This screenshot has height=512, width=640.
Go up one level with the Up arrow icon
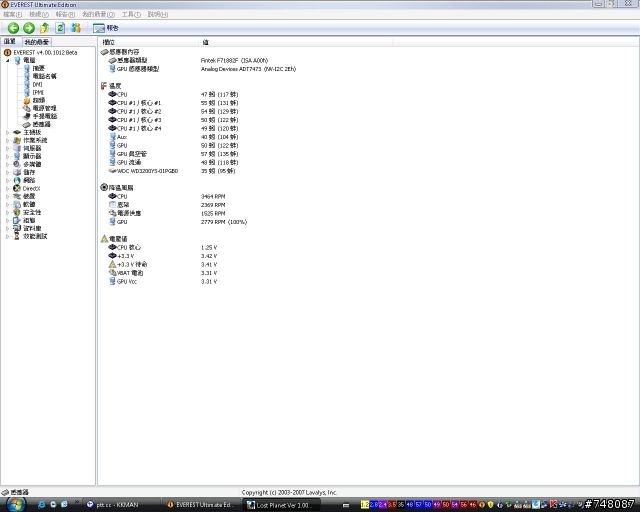click(x=44, y=28)
